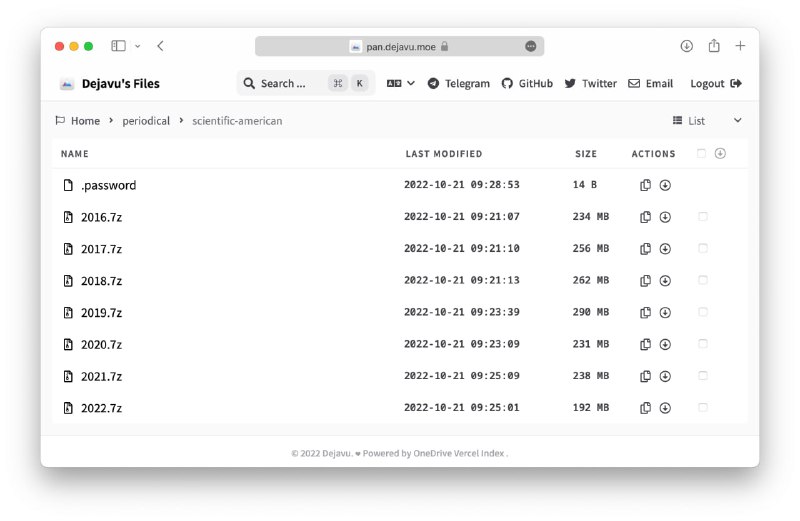Open the .password file

(x=108, y=185)
